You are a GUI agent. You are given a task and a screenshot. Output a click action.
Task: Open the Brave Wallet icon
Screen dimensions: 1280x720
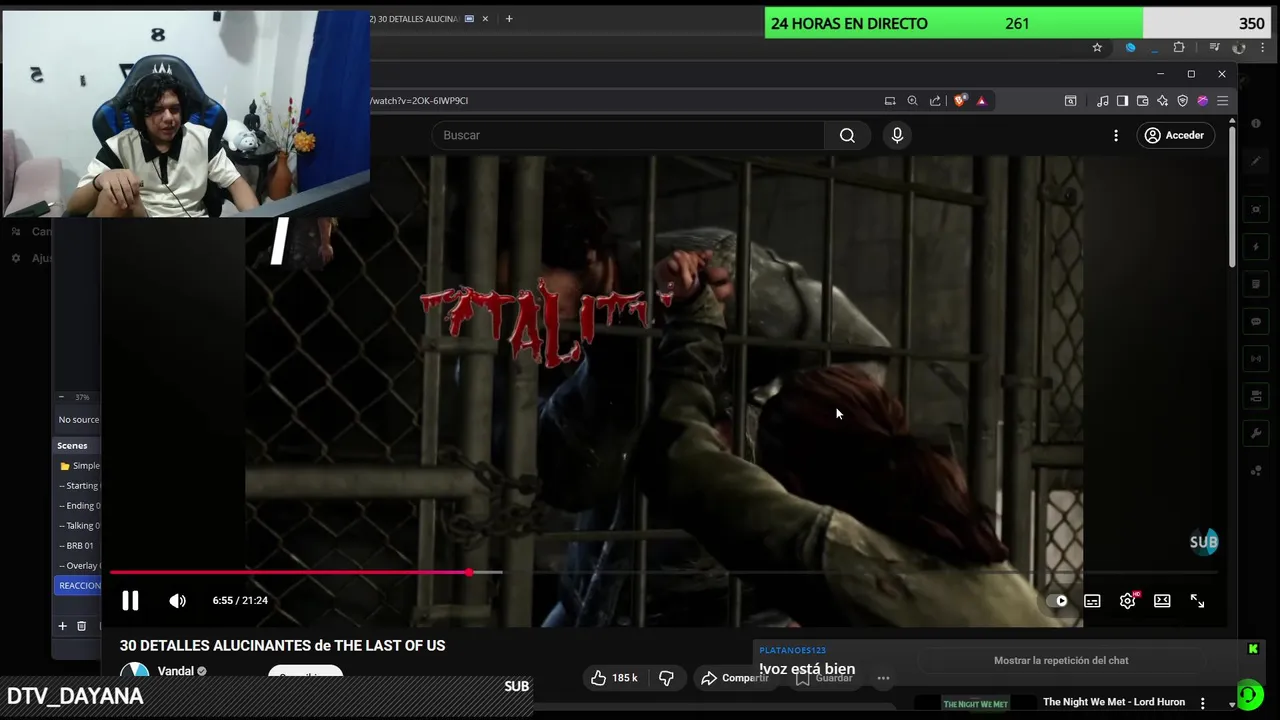coord(1142,101)
